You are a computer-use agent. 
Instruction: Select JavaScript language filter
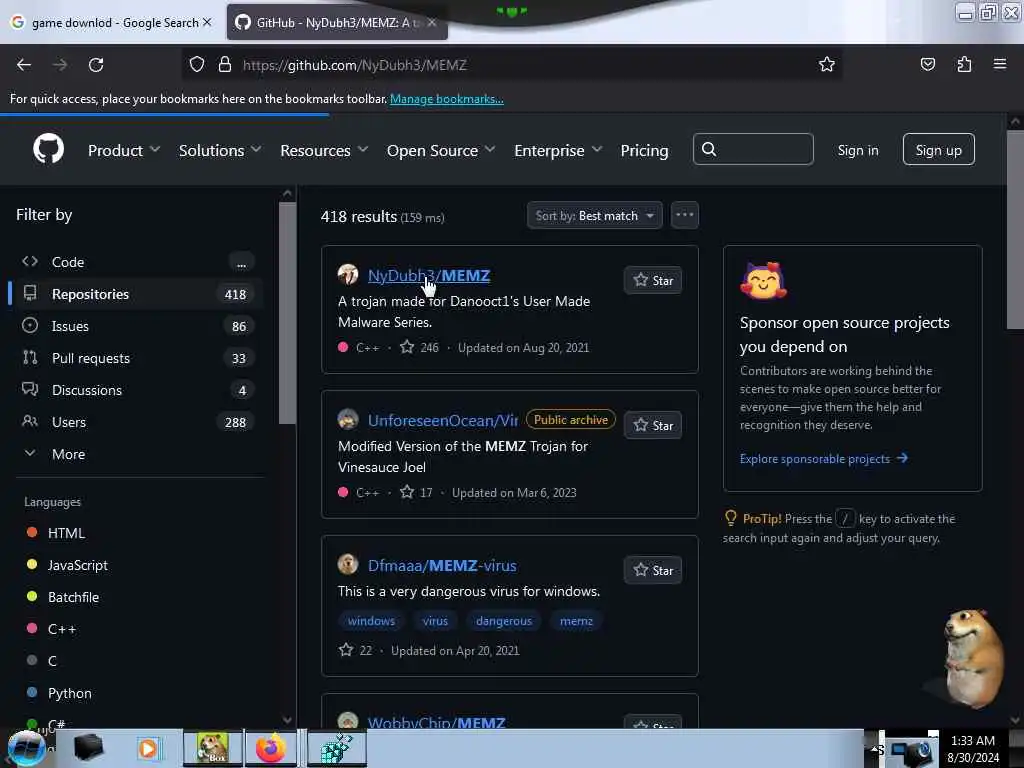point(78,565)
